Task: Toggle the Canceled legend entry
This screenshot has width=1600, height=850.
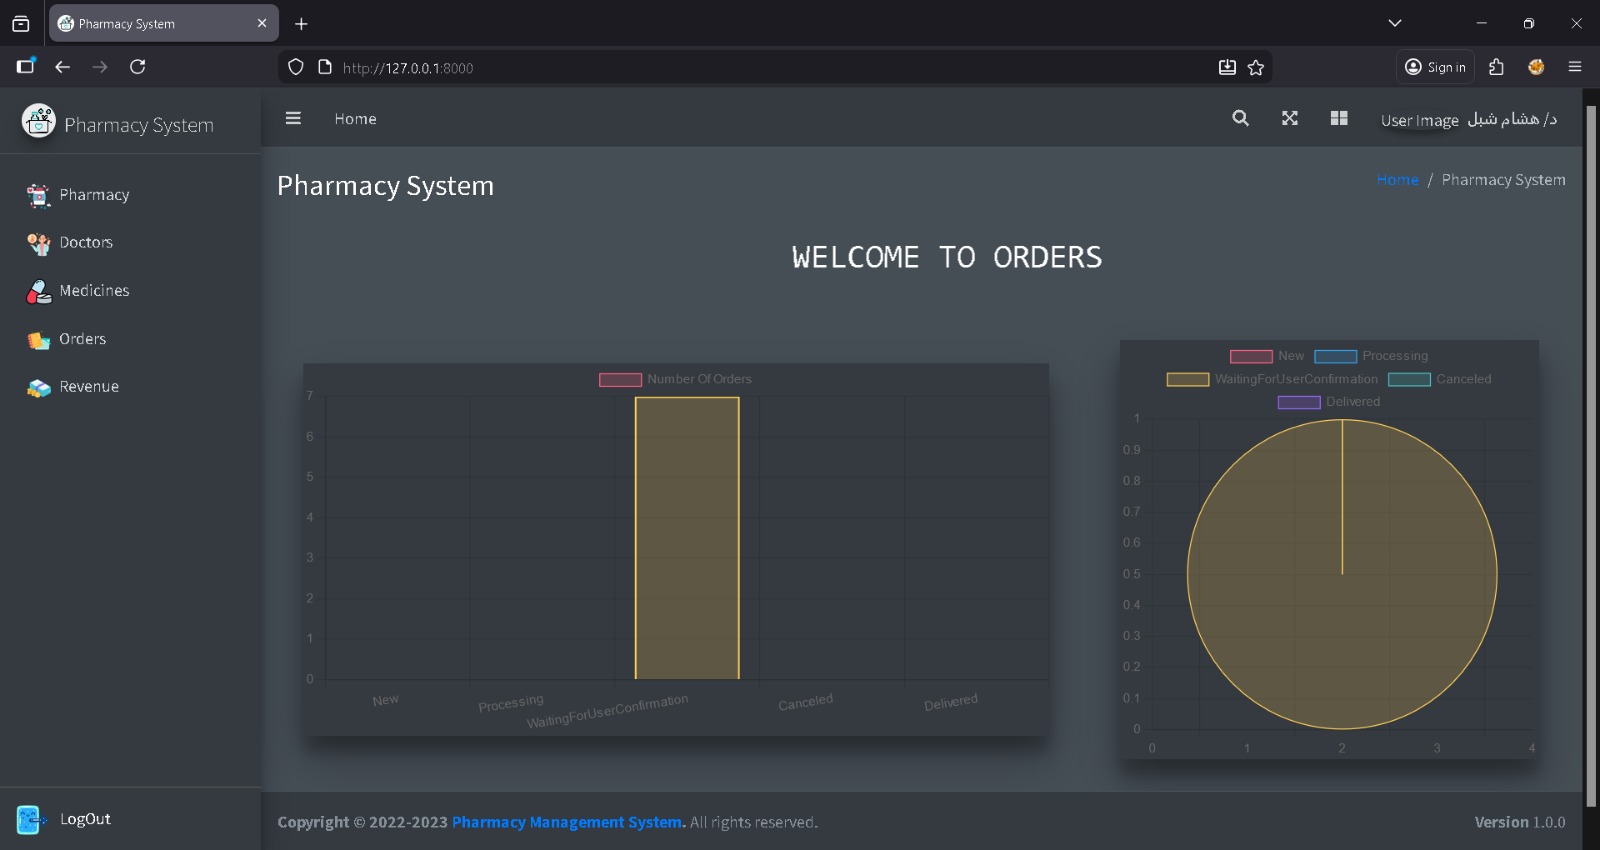Action: [1440, 379]
